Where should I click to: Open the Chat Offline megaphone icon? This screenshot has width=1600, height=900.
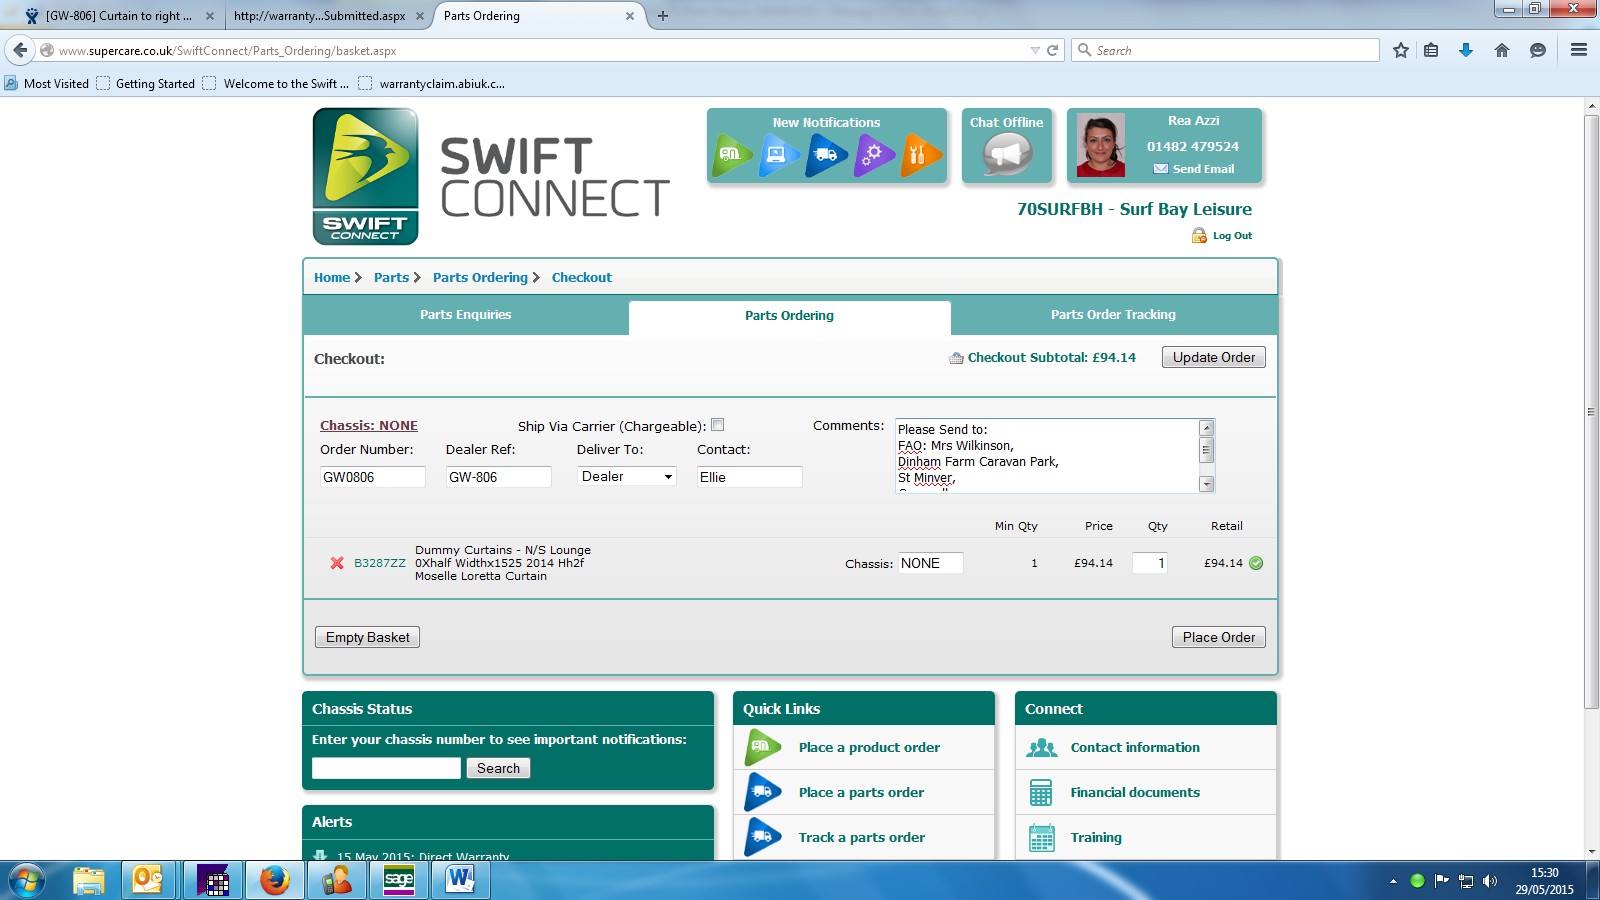coord(1006,155)
